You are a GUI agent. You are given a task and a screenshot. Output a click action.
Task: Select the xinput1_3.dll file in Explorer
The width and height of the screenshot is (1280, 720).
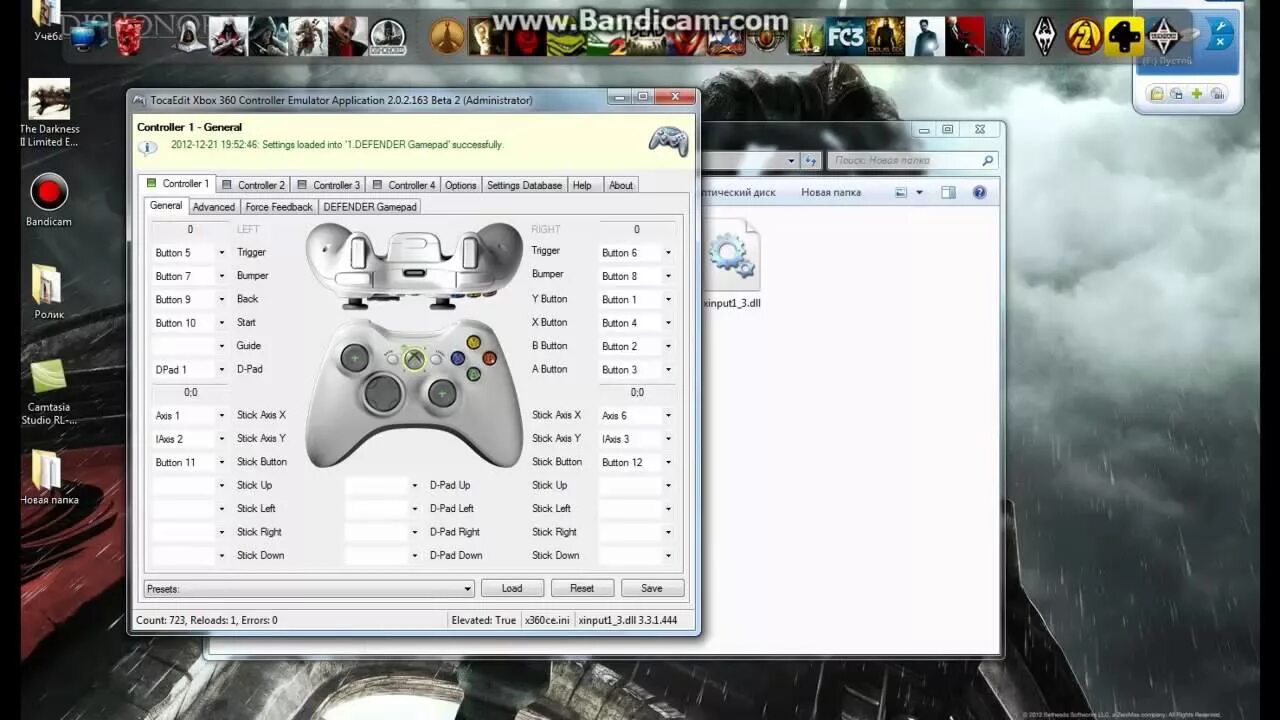(x=732, y=265)
